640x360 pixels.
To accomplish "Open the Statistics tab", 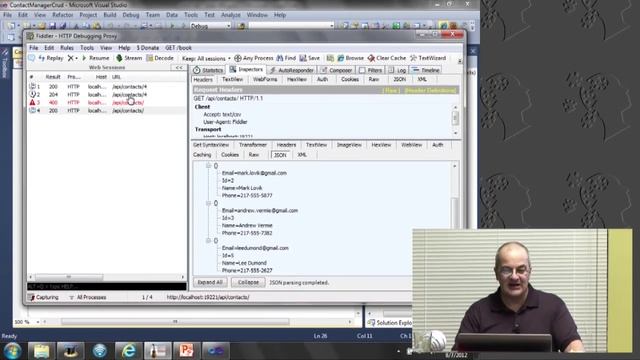I will point(208,70).
